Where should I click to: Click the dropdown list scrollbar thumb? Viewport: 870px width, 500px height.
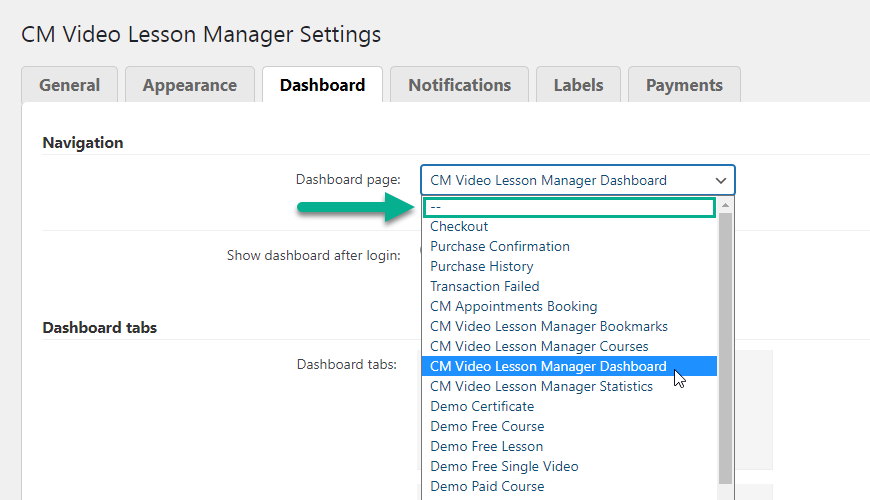[725, 349]
